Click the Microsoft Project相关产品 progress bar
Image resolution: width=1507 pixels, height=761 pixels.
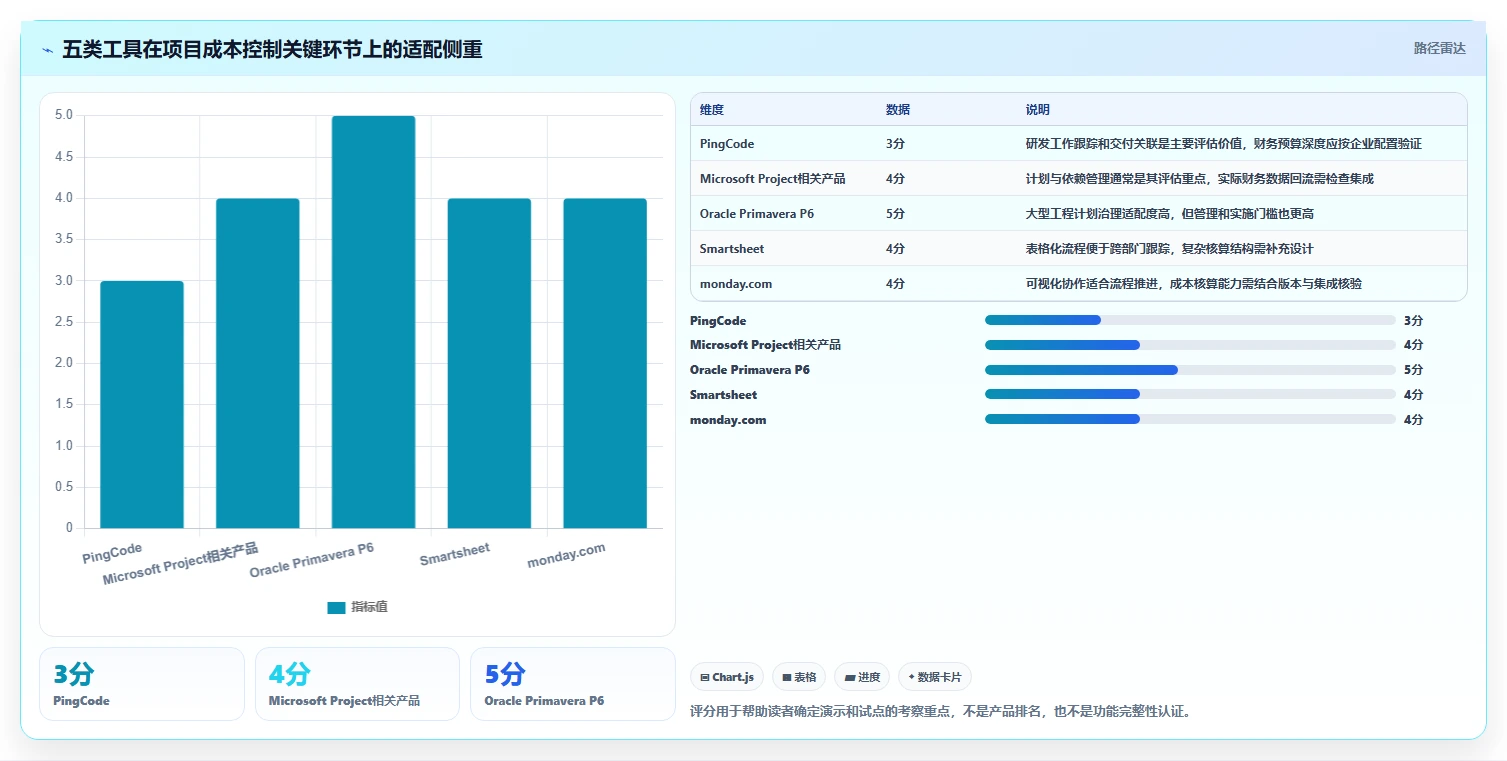point(1190,345)
